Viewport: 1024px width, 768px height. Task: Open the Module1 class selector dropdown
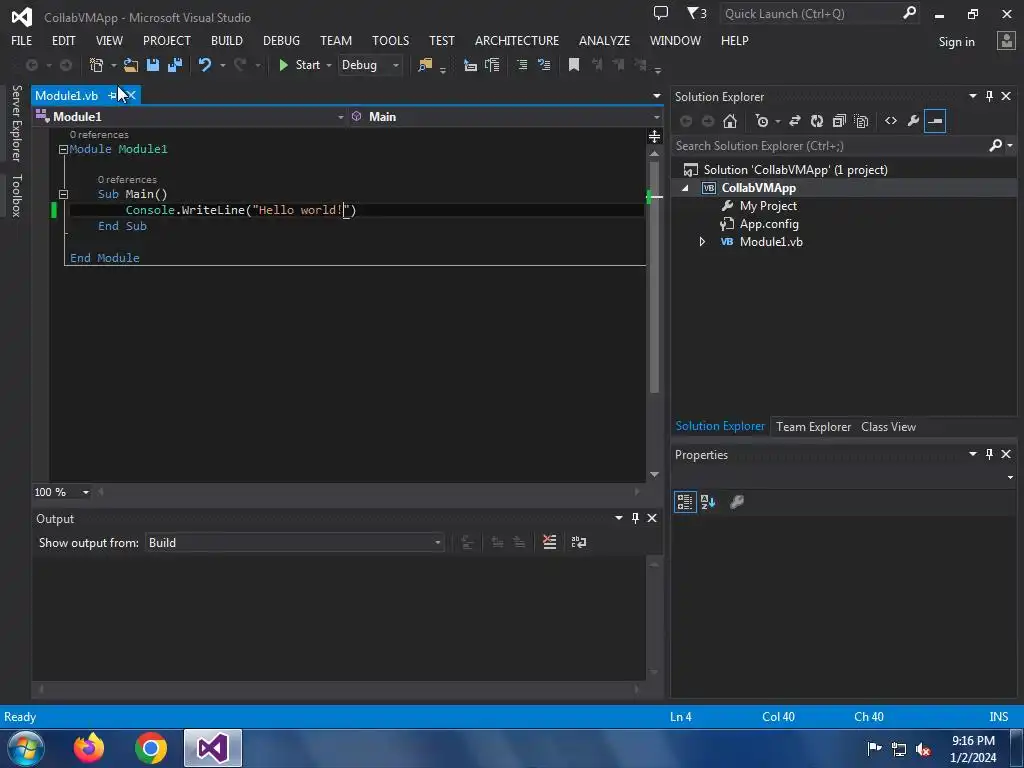coord(340,117)
